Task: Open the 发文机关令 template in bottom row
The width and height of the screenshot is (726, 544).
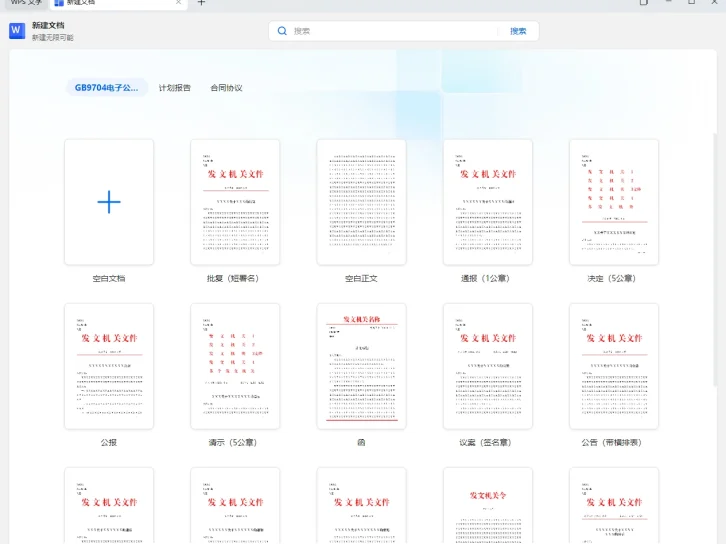Action: click(x=488, y=506)
